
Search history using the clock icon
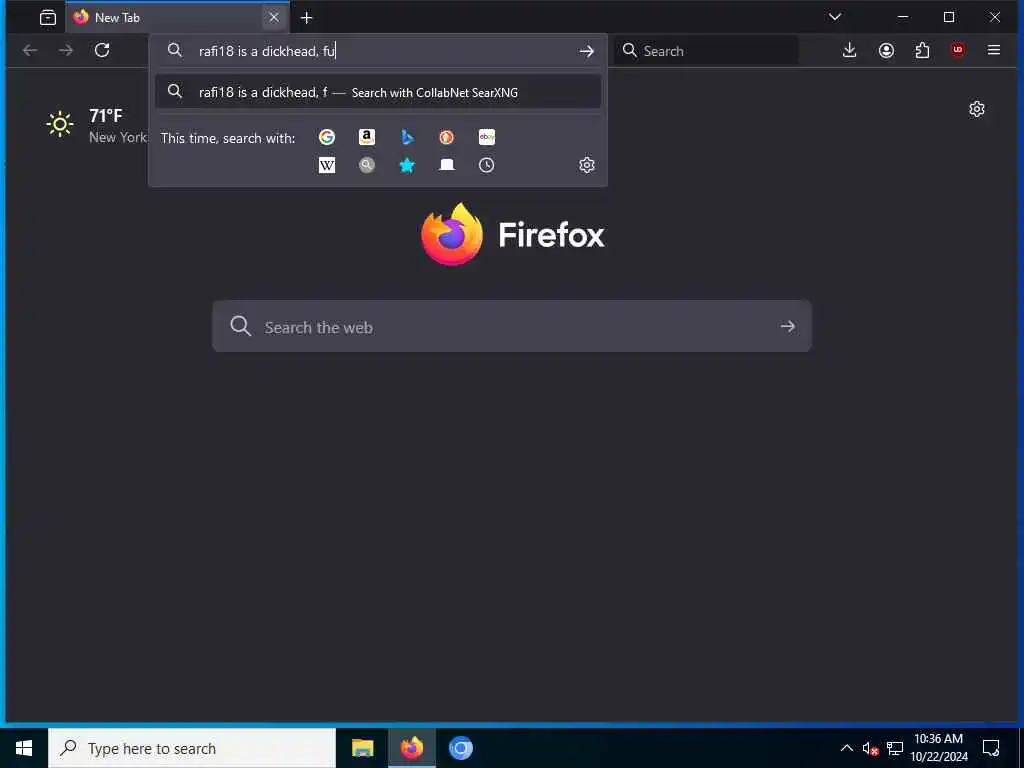[x=487, y=165]
